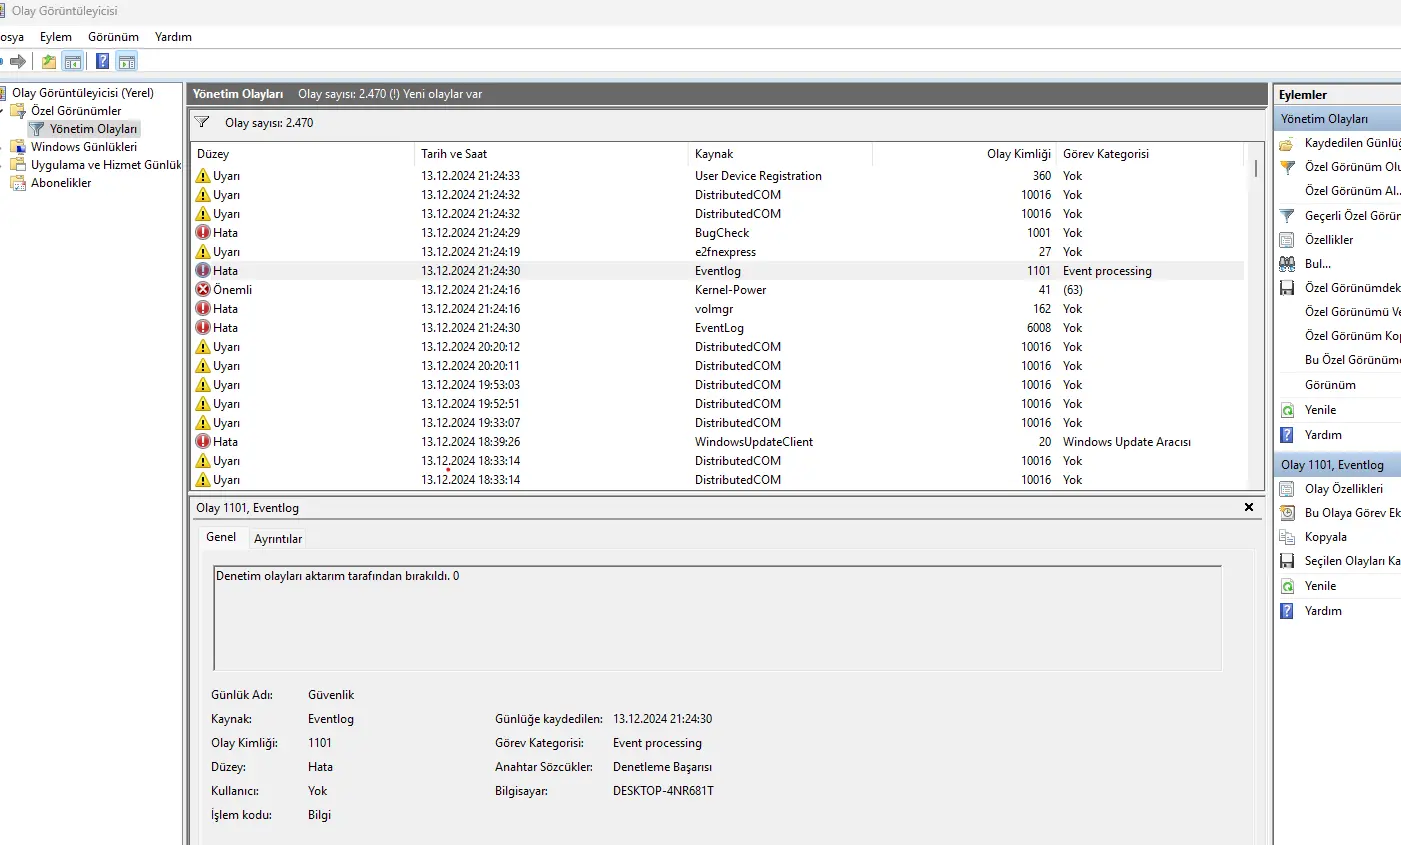
Task: Close the Olay 1101 preview pane
Action: pos(1249,507)
